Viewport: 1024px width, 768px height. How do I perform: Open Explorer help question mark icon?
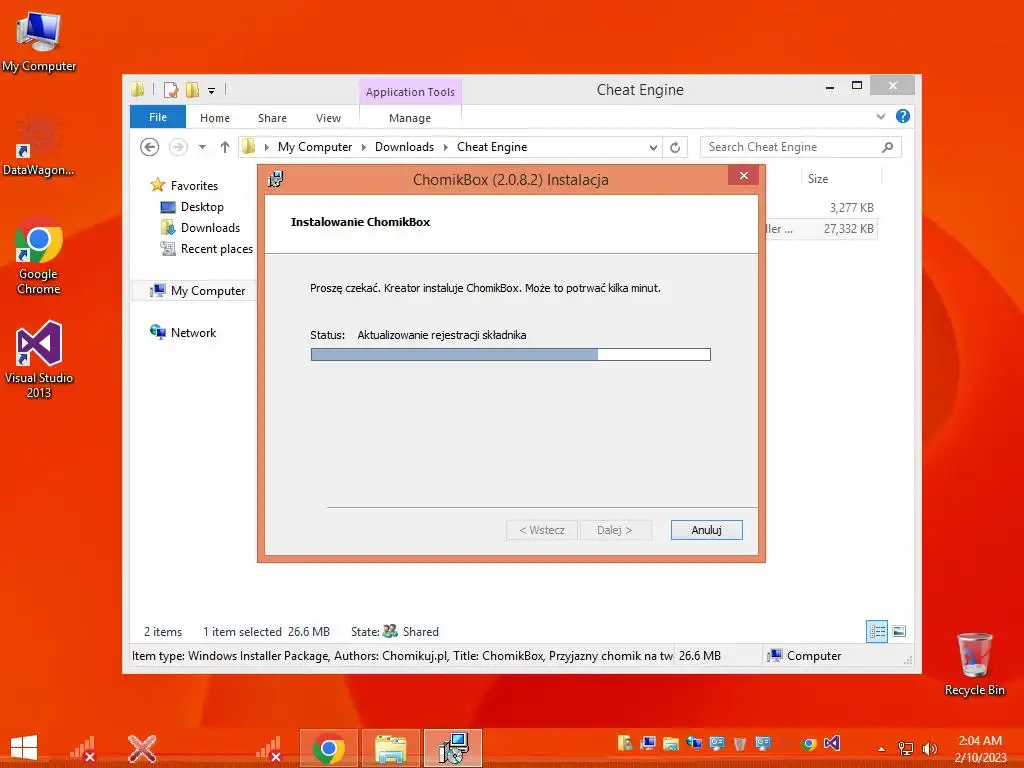pos(903,116)
